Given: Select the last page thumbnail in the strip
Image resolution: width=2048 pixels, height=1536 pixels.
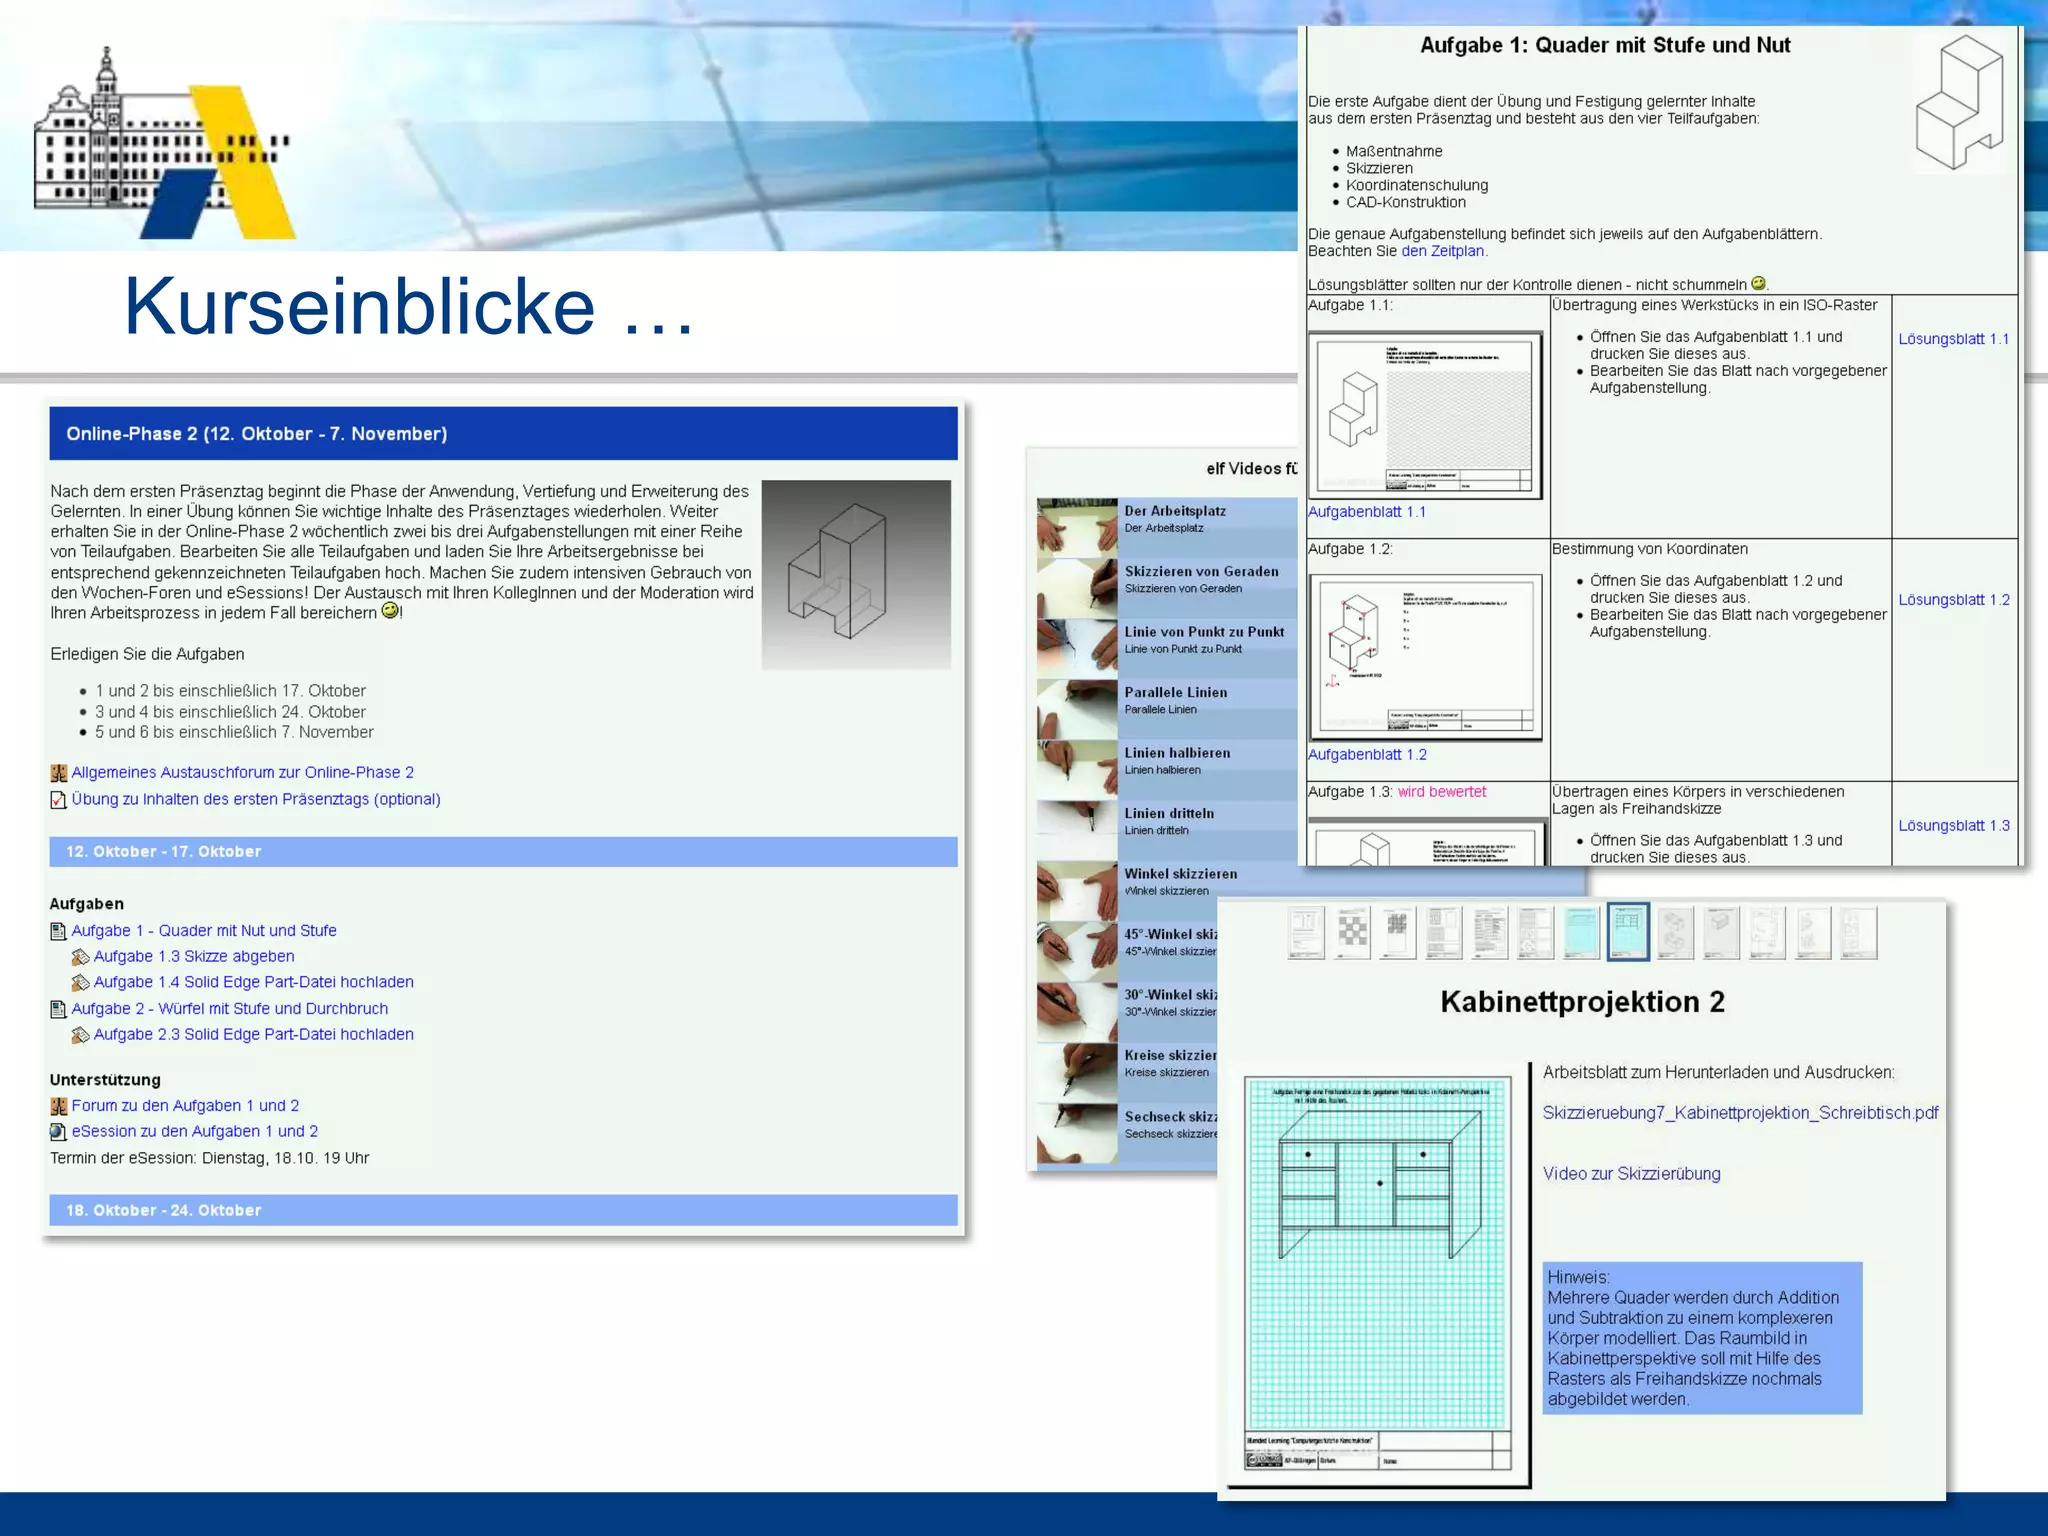Looking at the screenshot, I should pos(1858,933).
